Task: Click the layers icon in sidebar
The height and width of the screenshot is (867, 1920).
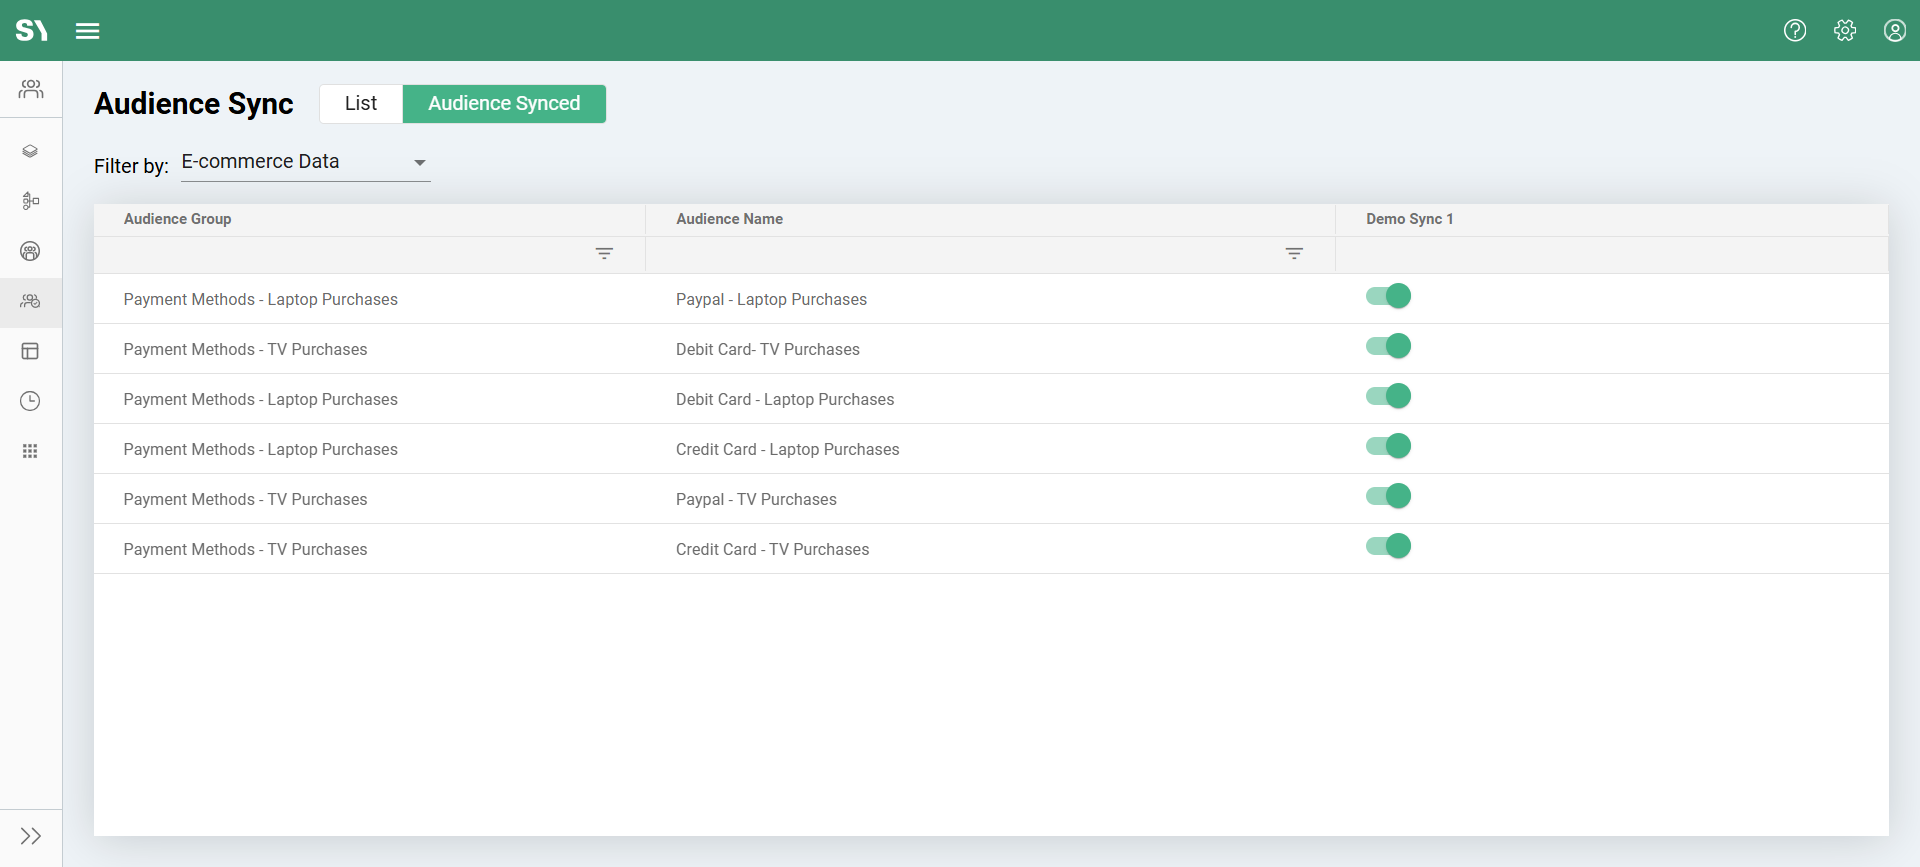Action: 30,151
